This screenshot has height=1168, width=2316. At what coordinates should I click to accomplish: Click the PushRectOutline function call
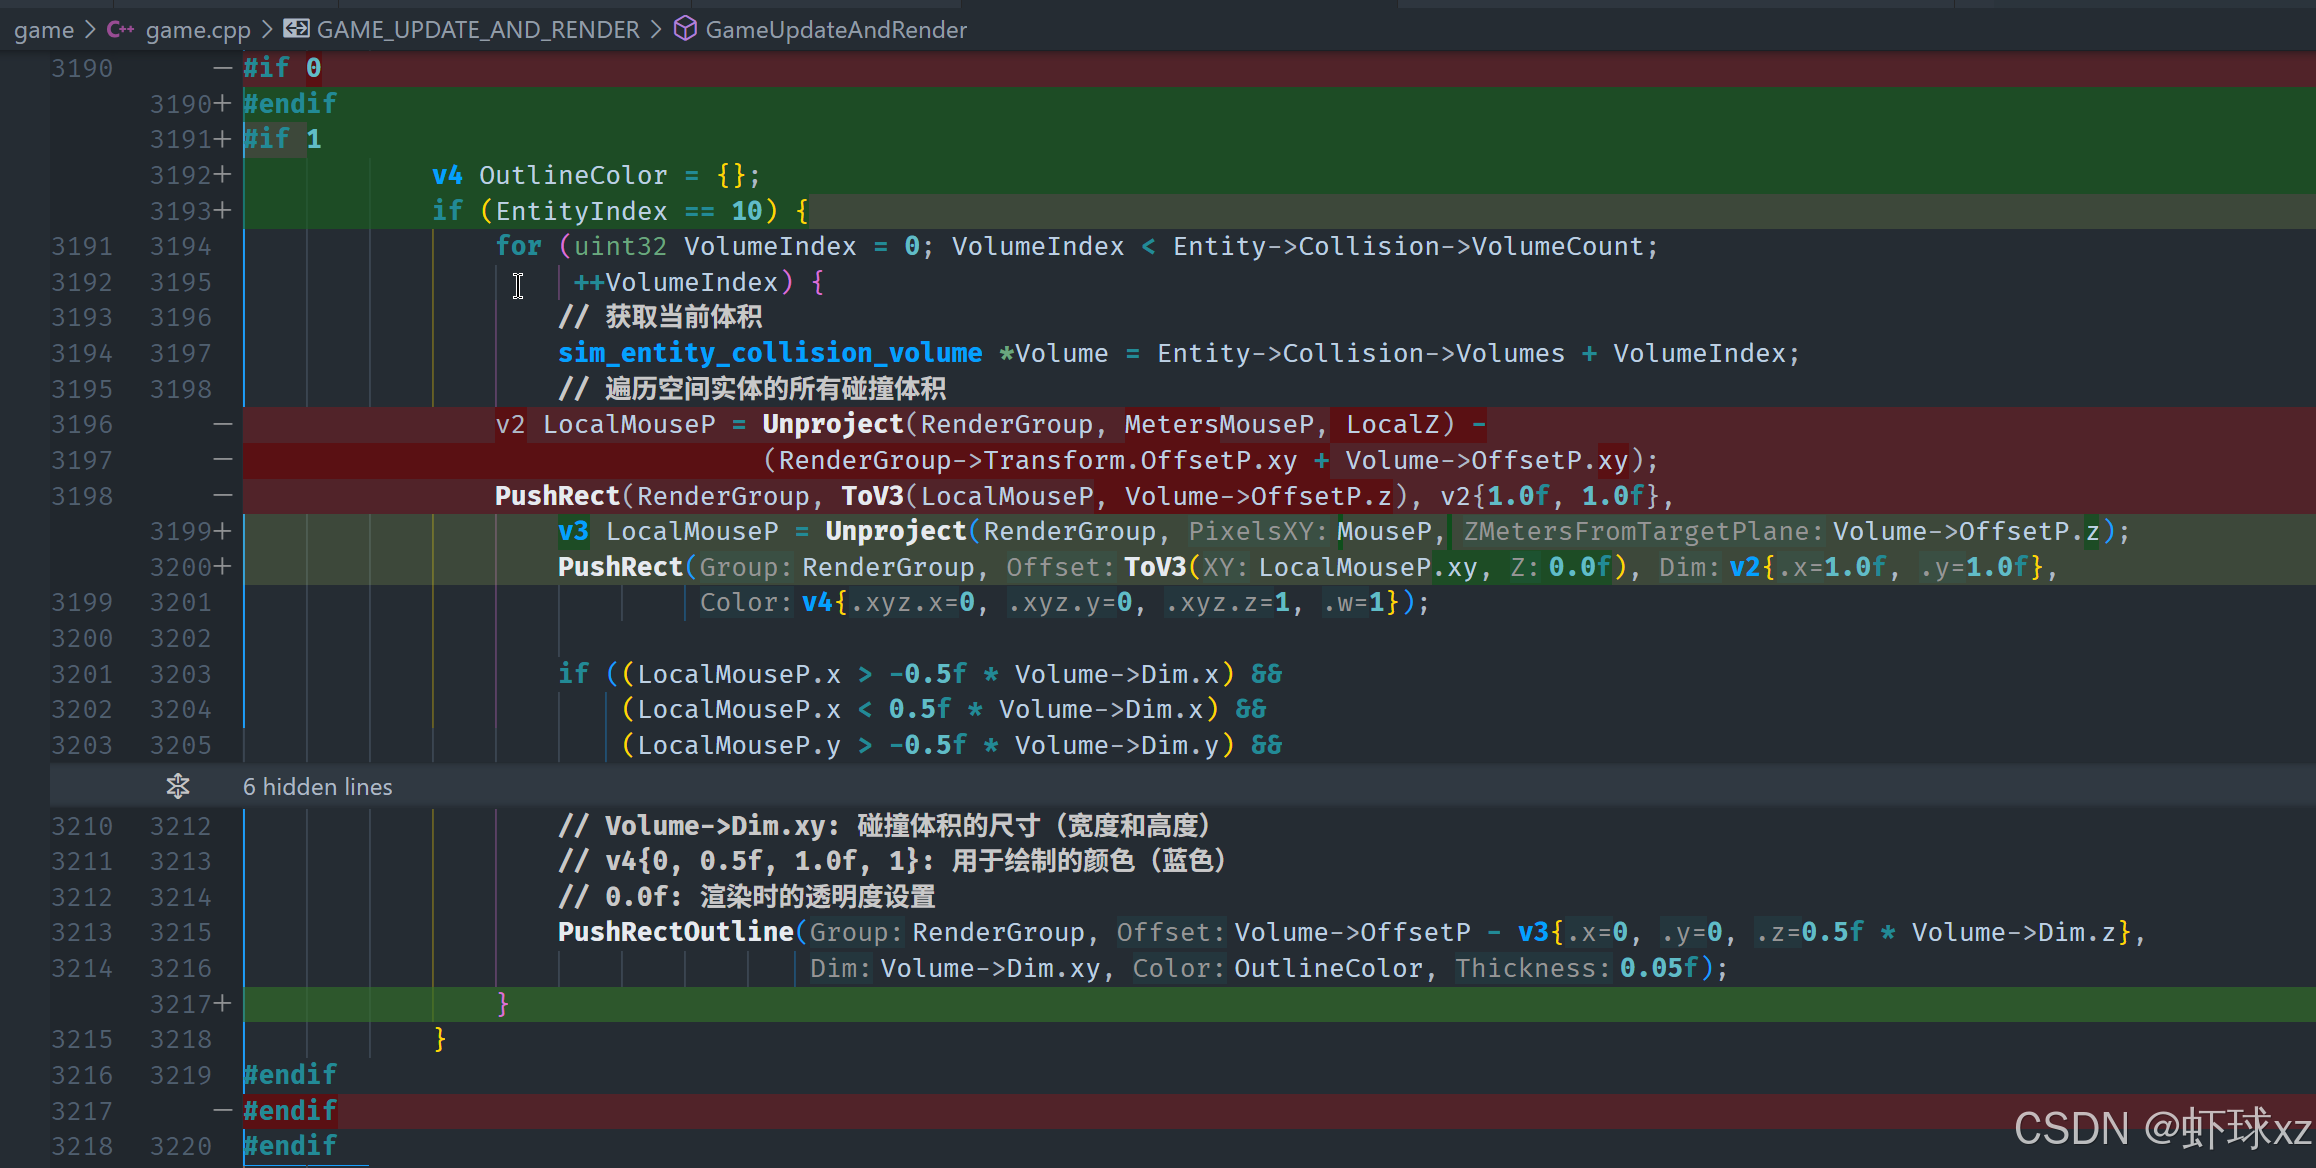pyautogui.click(x=675, y=932)
